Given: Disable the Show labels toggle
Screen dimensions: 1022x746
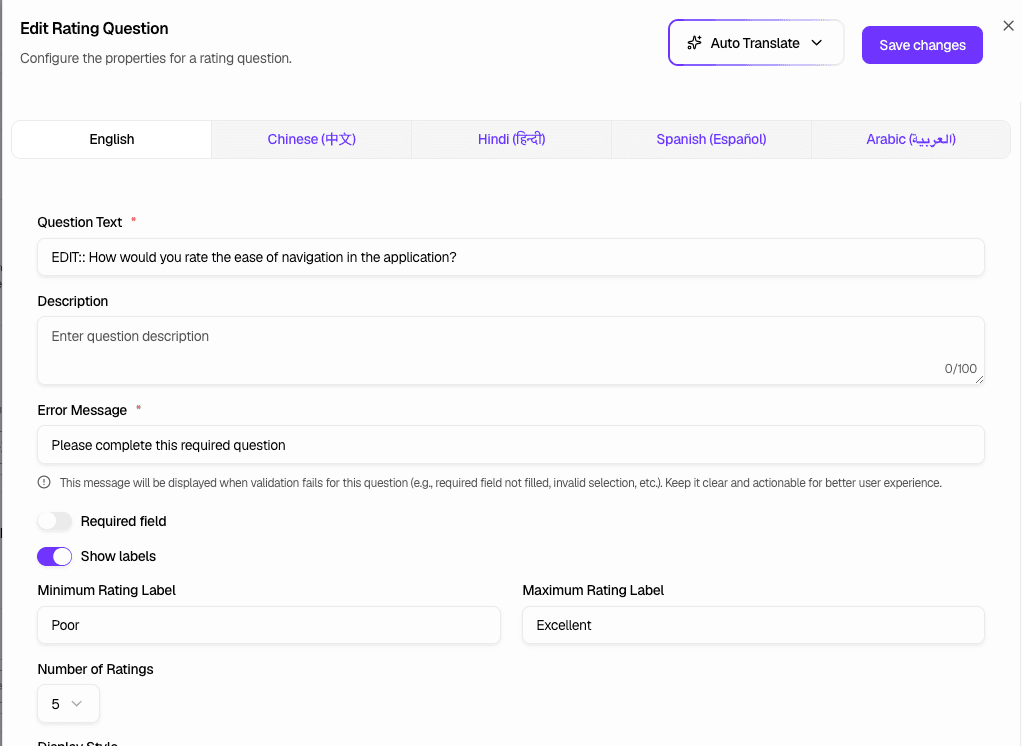Looking at the screenshot, I should click(54, 556).
